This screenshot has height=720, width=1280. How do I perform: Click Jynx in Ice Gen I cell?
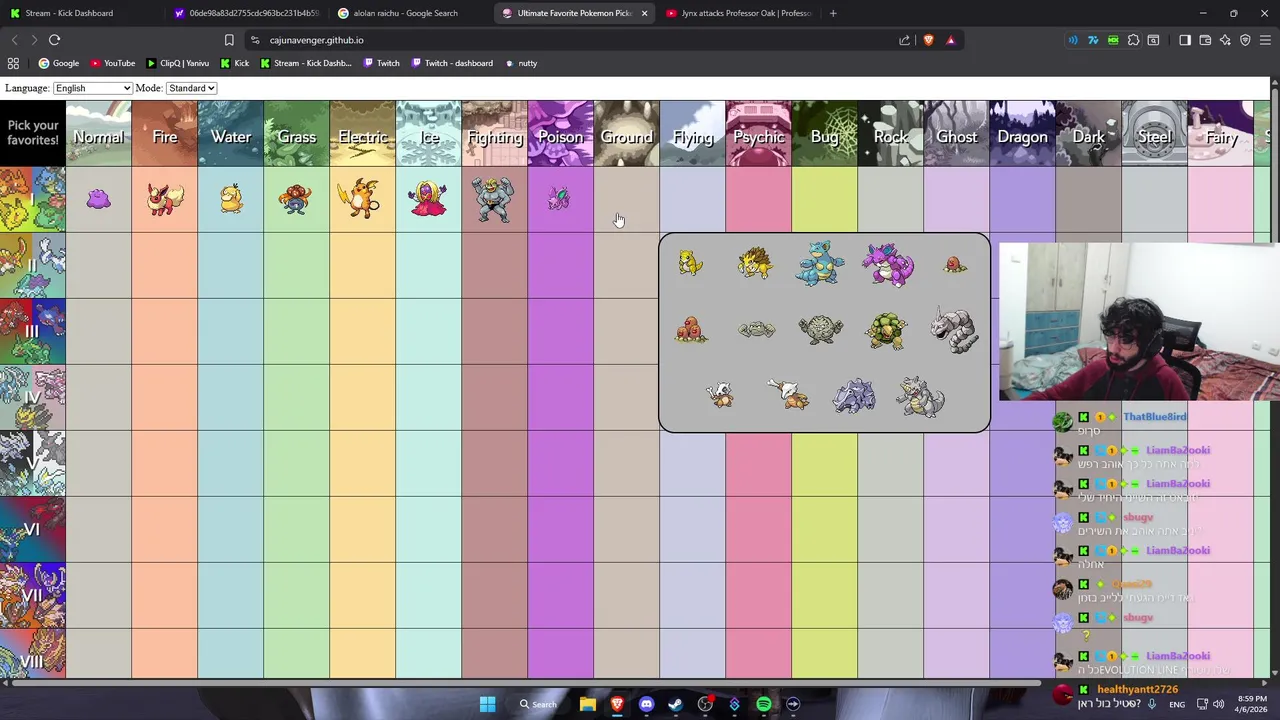[x=428, y=199]
